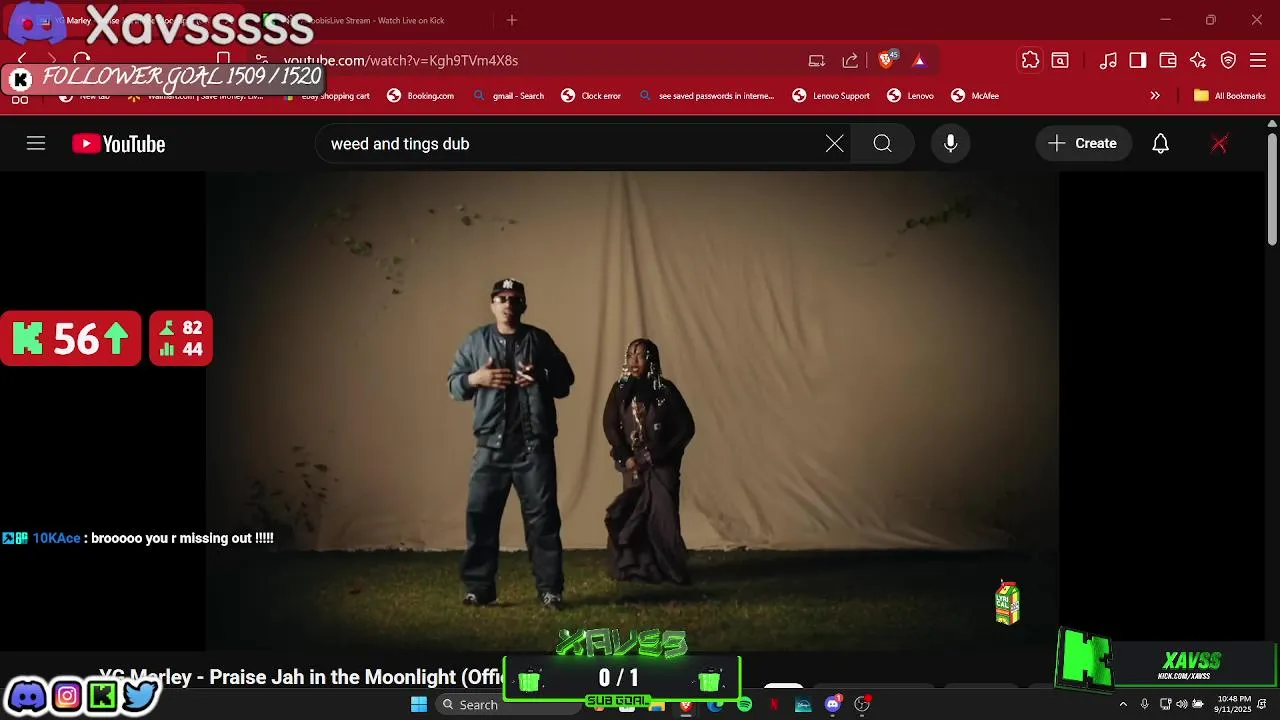This screenshot has width=1280, height=720.
Task: Open a new browser tab
Action: click(512, 20)
